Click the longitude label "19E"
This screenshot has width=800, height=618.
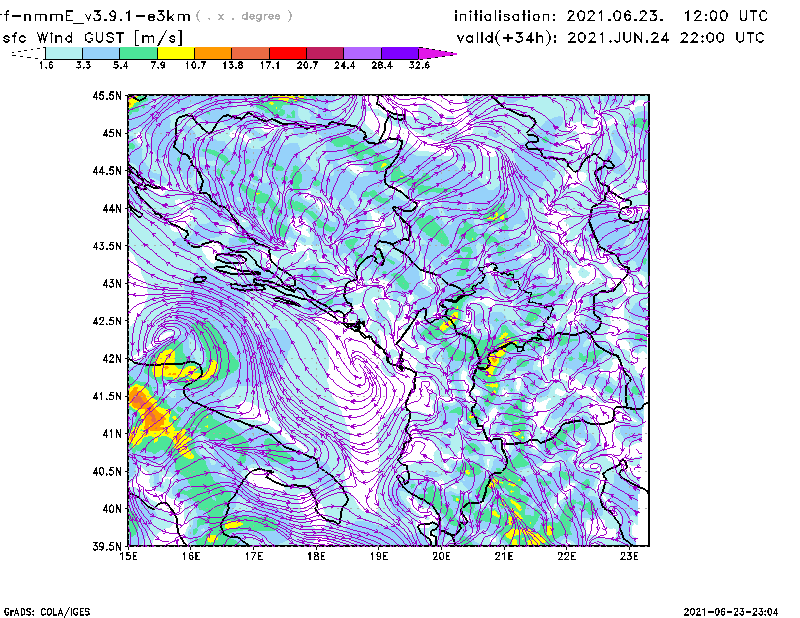(379, 556)
